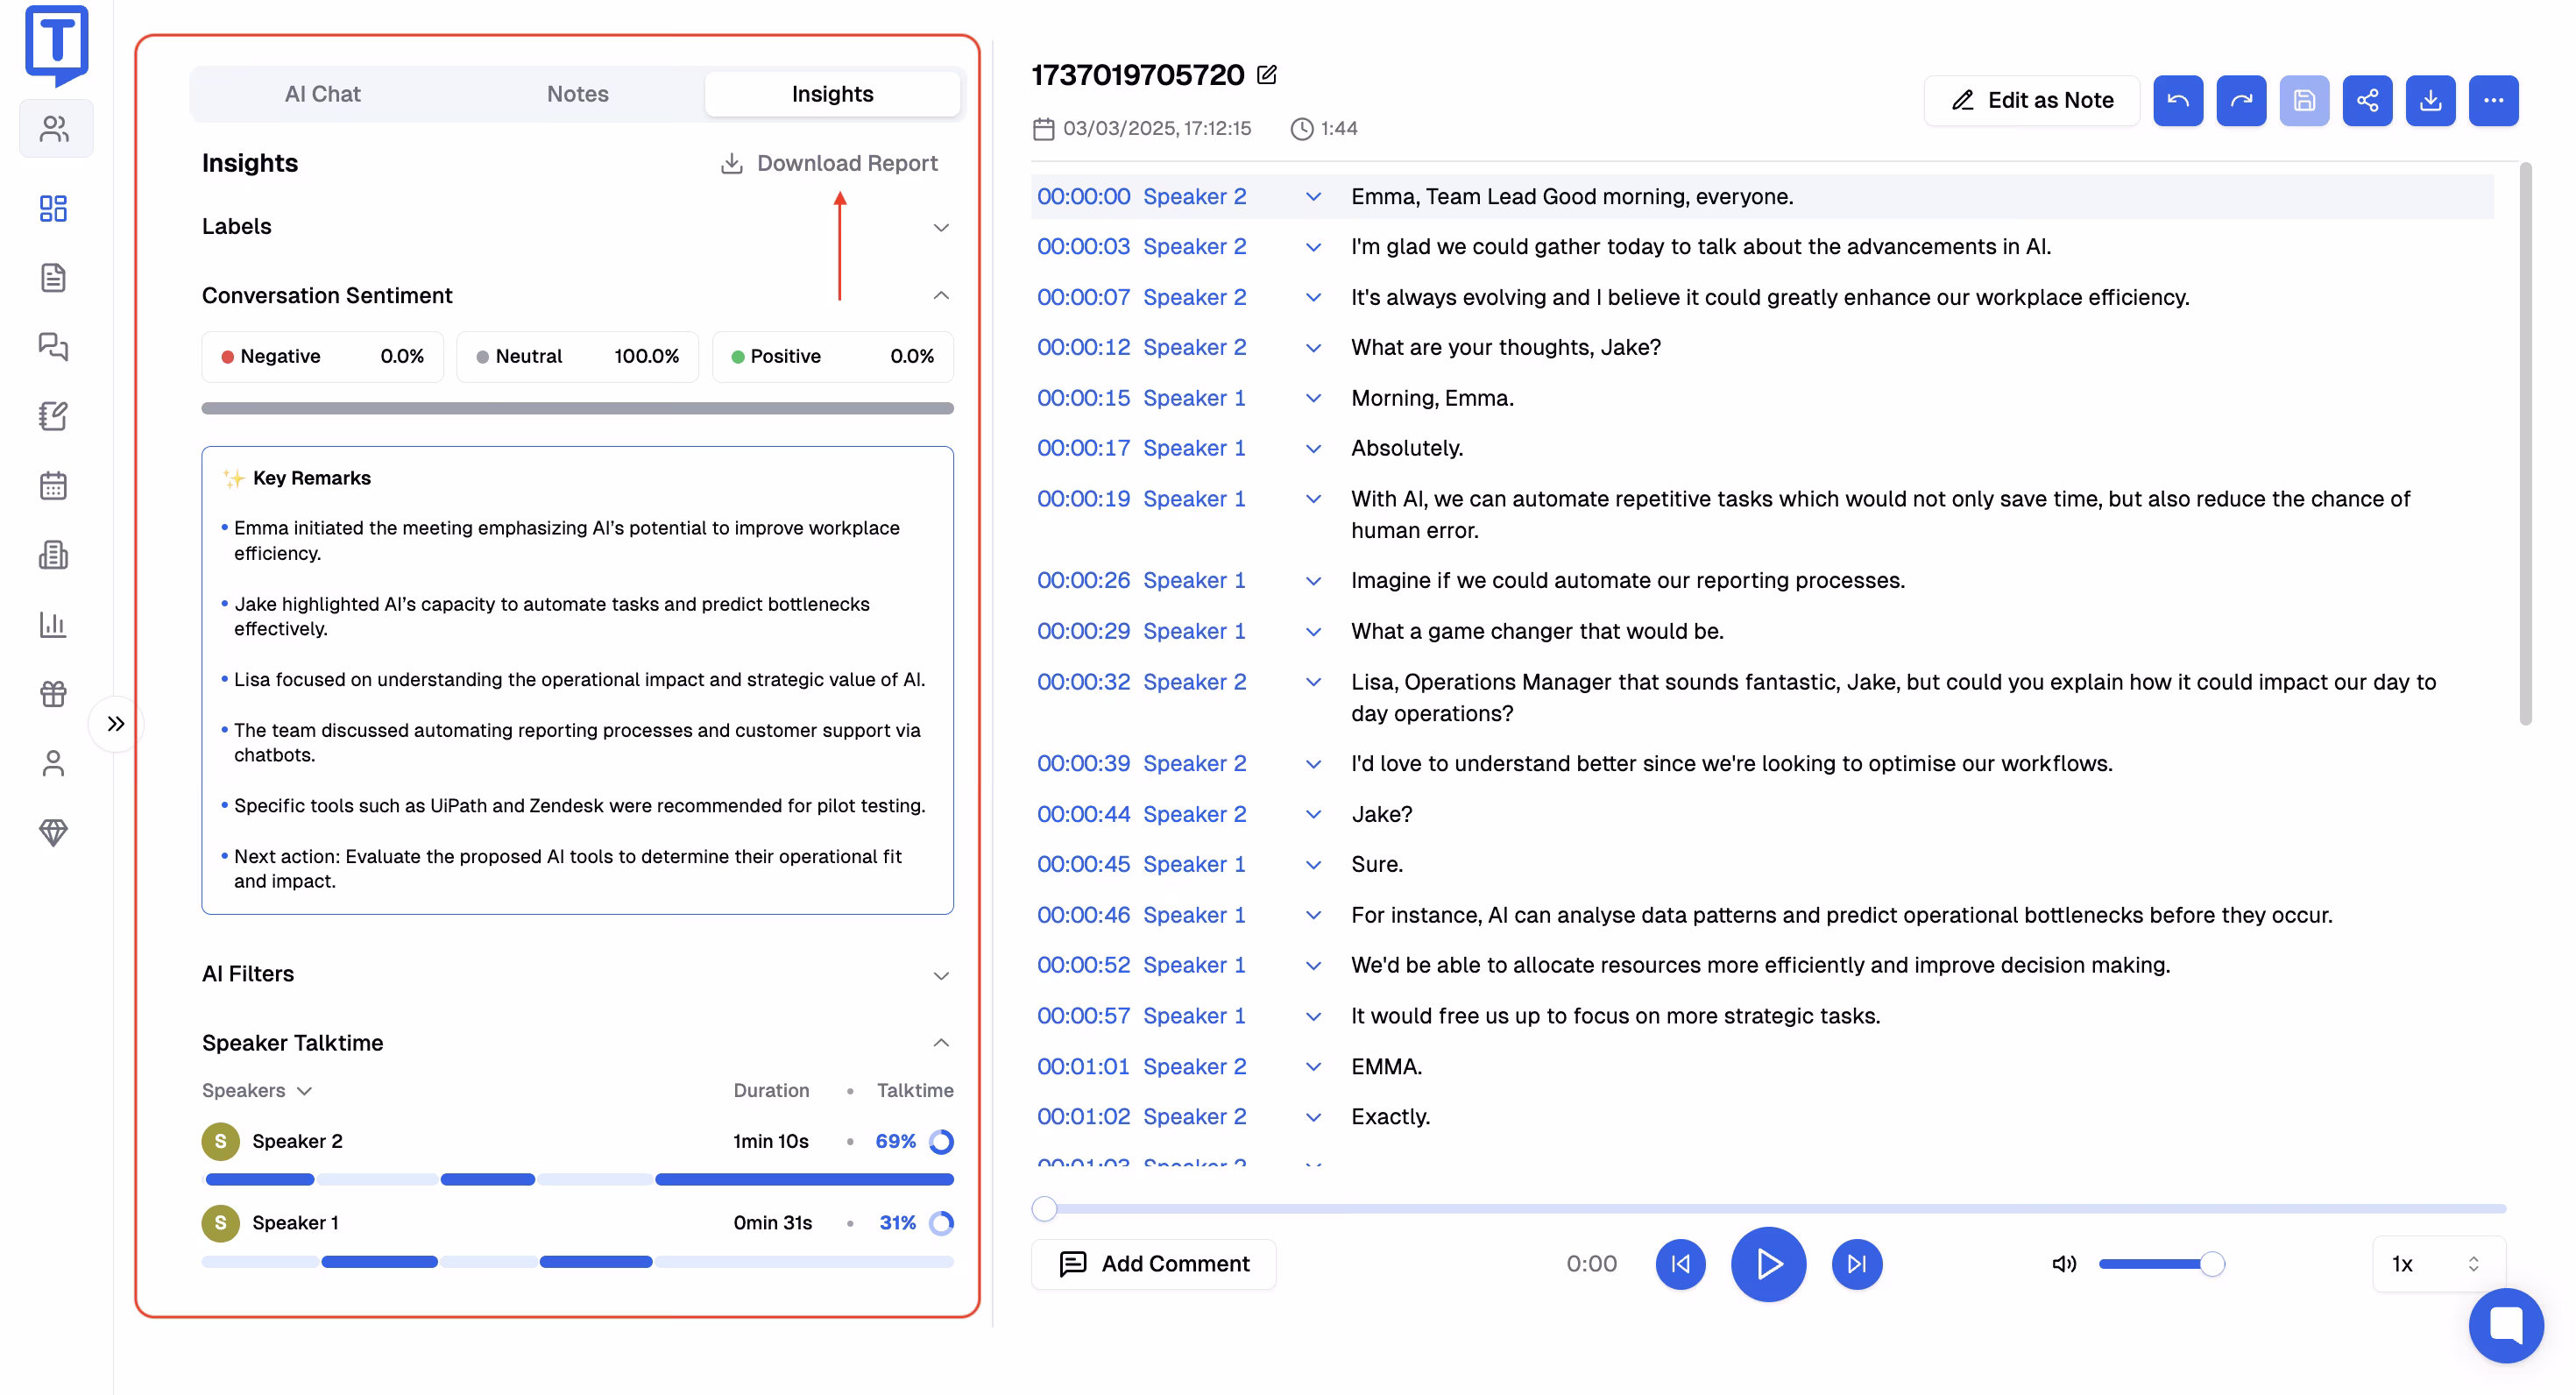This screenshot has height=1395, width=2576.
Task: Click the save disk icon
Action: (2304, 100)
